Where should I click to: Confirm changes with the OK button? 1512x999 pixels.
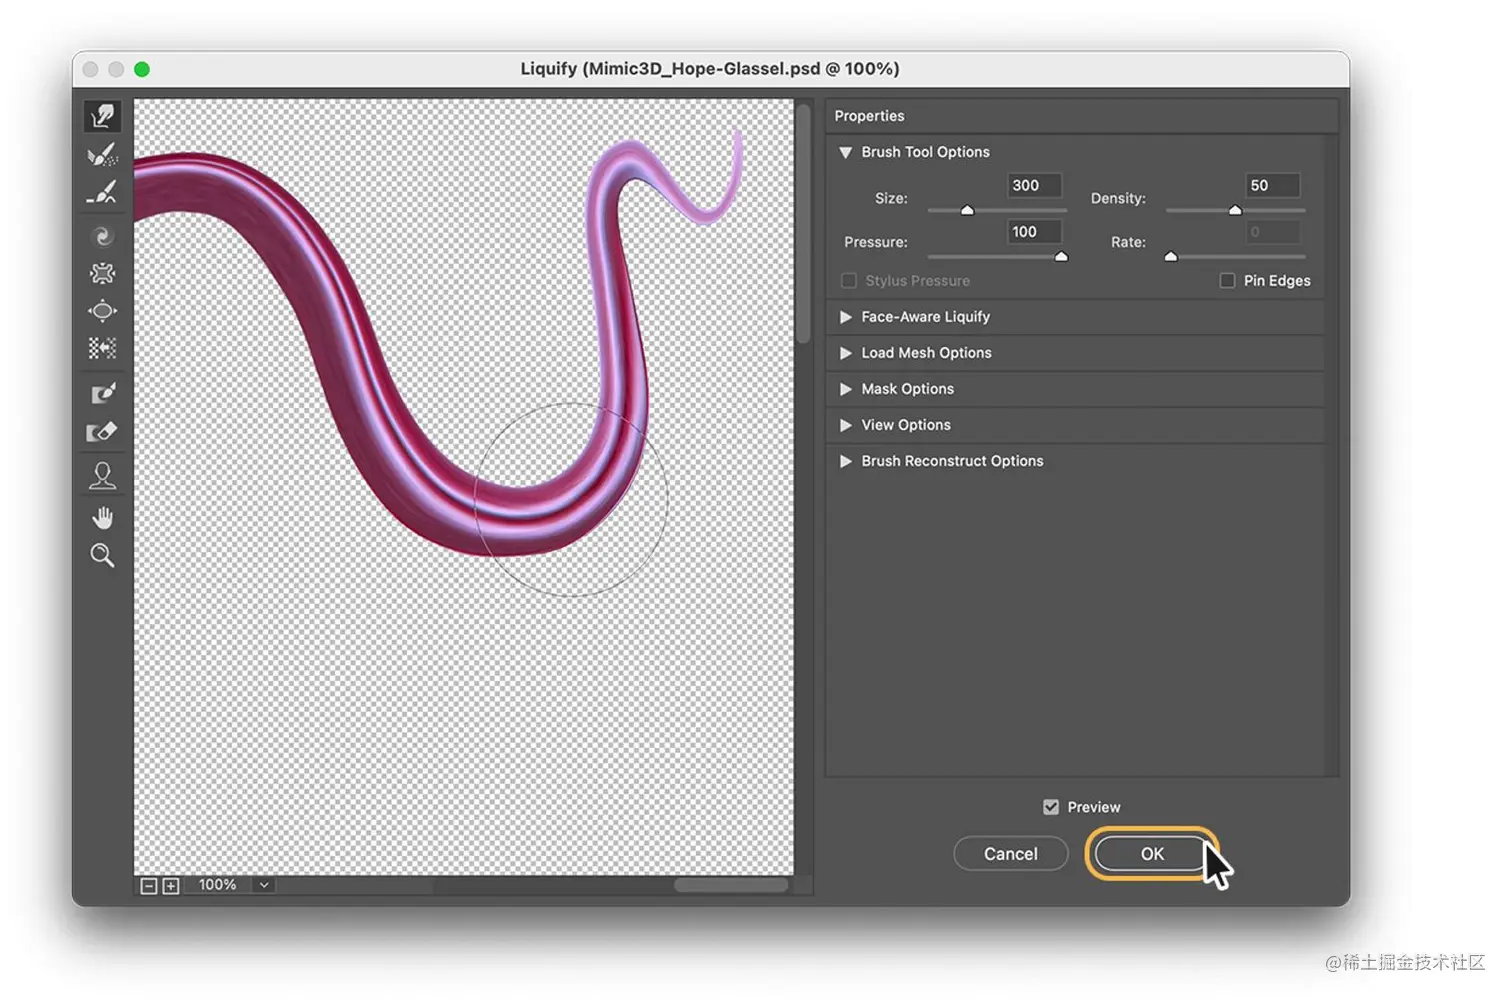click(x=1151, y=853)
